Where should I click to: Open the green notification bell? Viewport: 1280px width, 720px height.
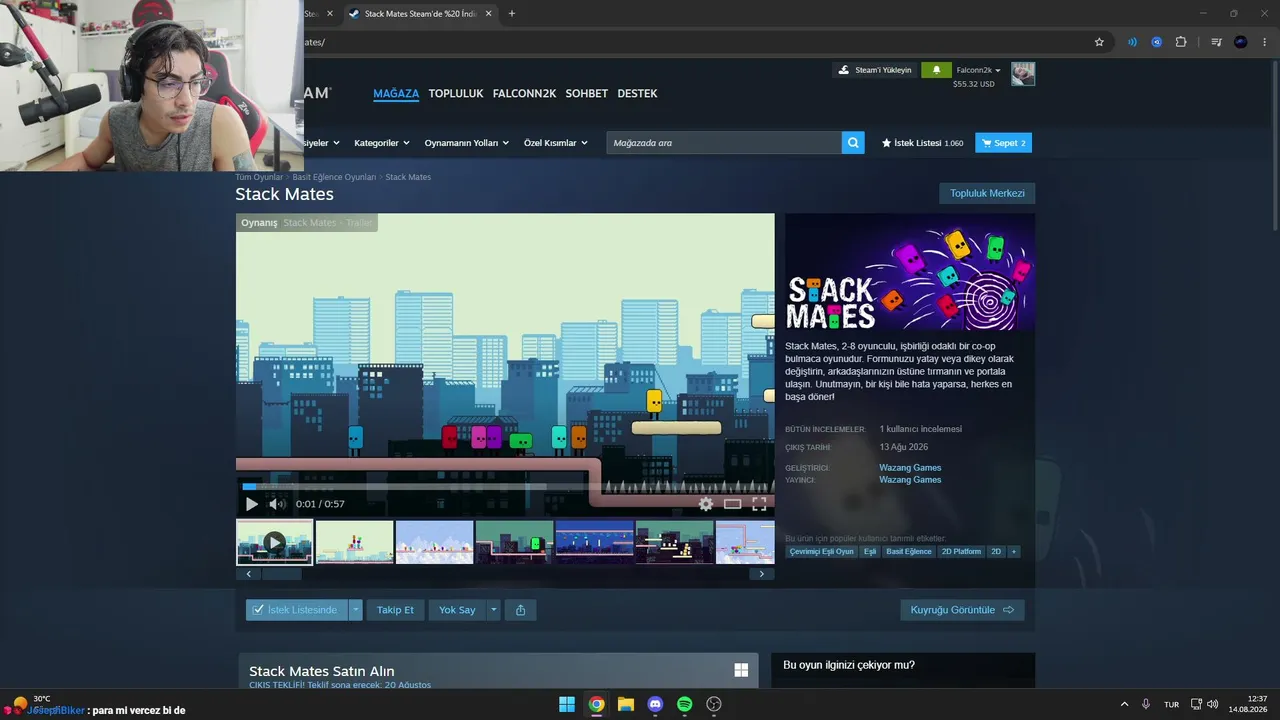click(x=936, y=70)
